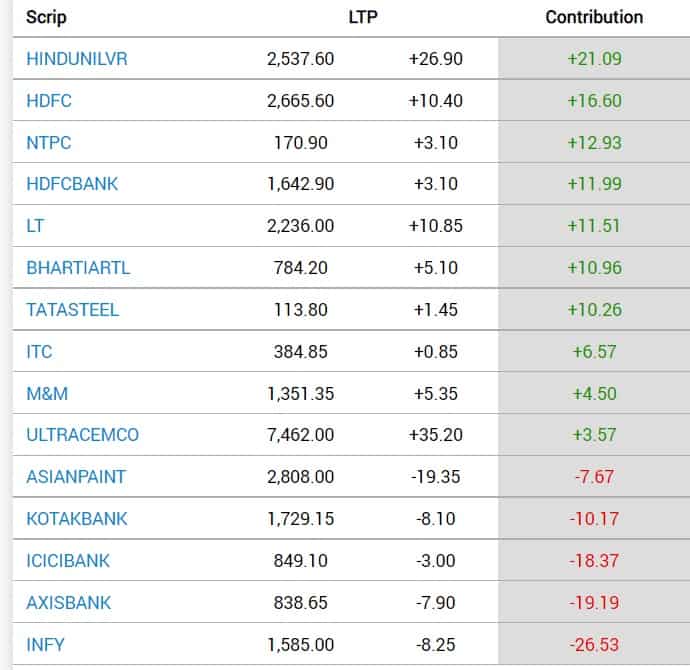Select the KOTAKBANK scrip link
This screenshot has height=670, width=690.
point(77,519)
